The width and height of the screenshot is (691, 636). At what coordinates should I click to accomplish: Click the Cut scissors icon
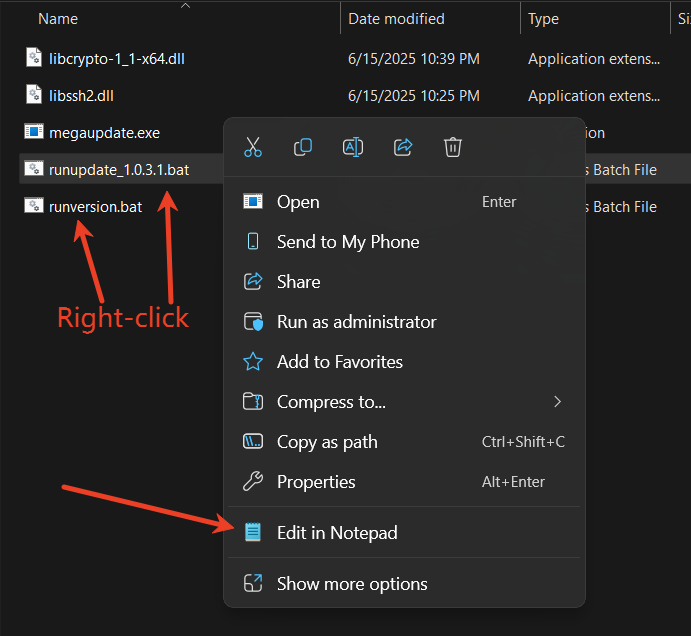[253, 147]
